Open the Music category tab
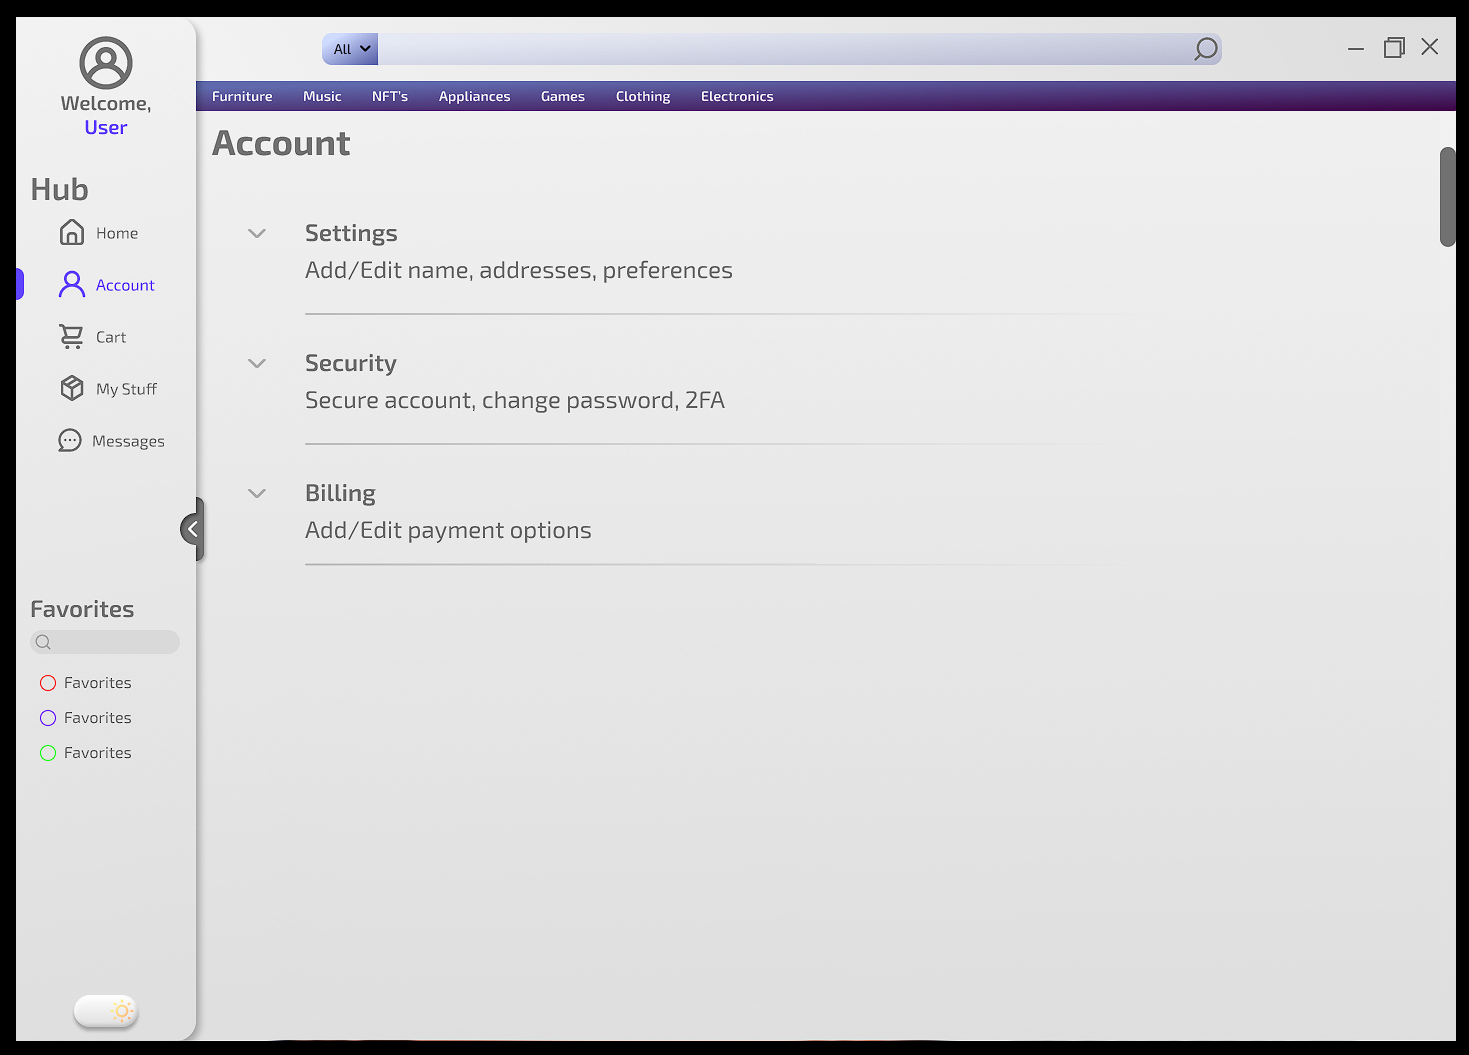Screen dimensions: 1469x1055 coord(322,96)
